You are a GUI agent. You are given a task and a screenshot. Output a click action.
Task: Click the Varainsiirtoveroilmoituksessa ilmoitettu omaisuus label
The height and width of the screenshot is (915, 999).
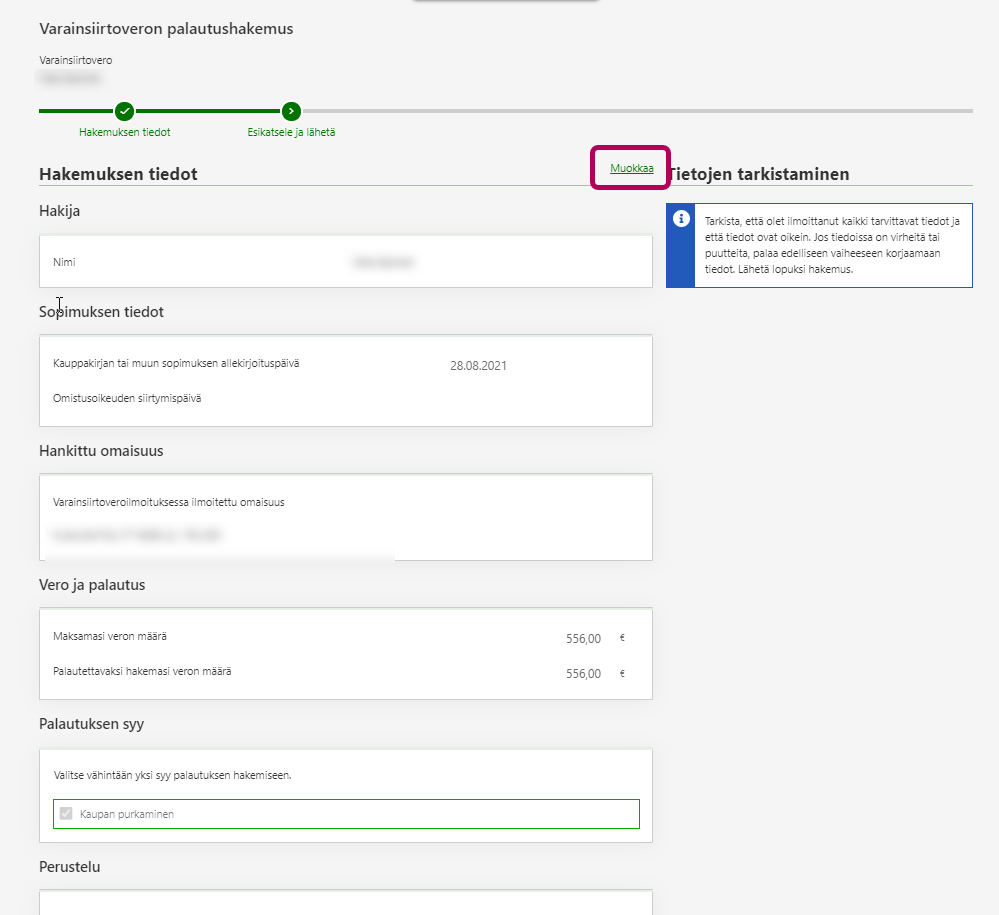click(x=168, y=502)
